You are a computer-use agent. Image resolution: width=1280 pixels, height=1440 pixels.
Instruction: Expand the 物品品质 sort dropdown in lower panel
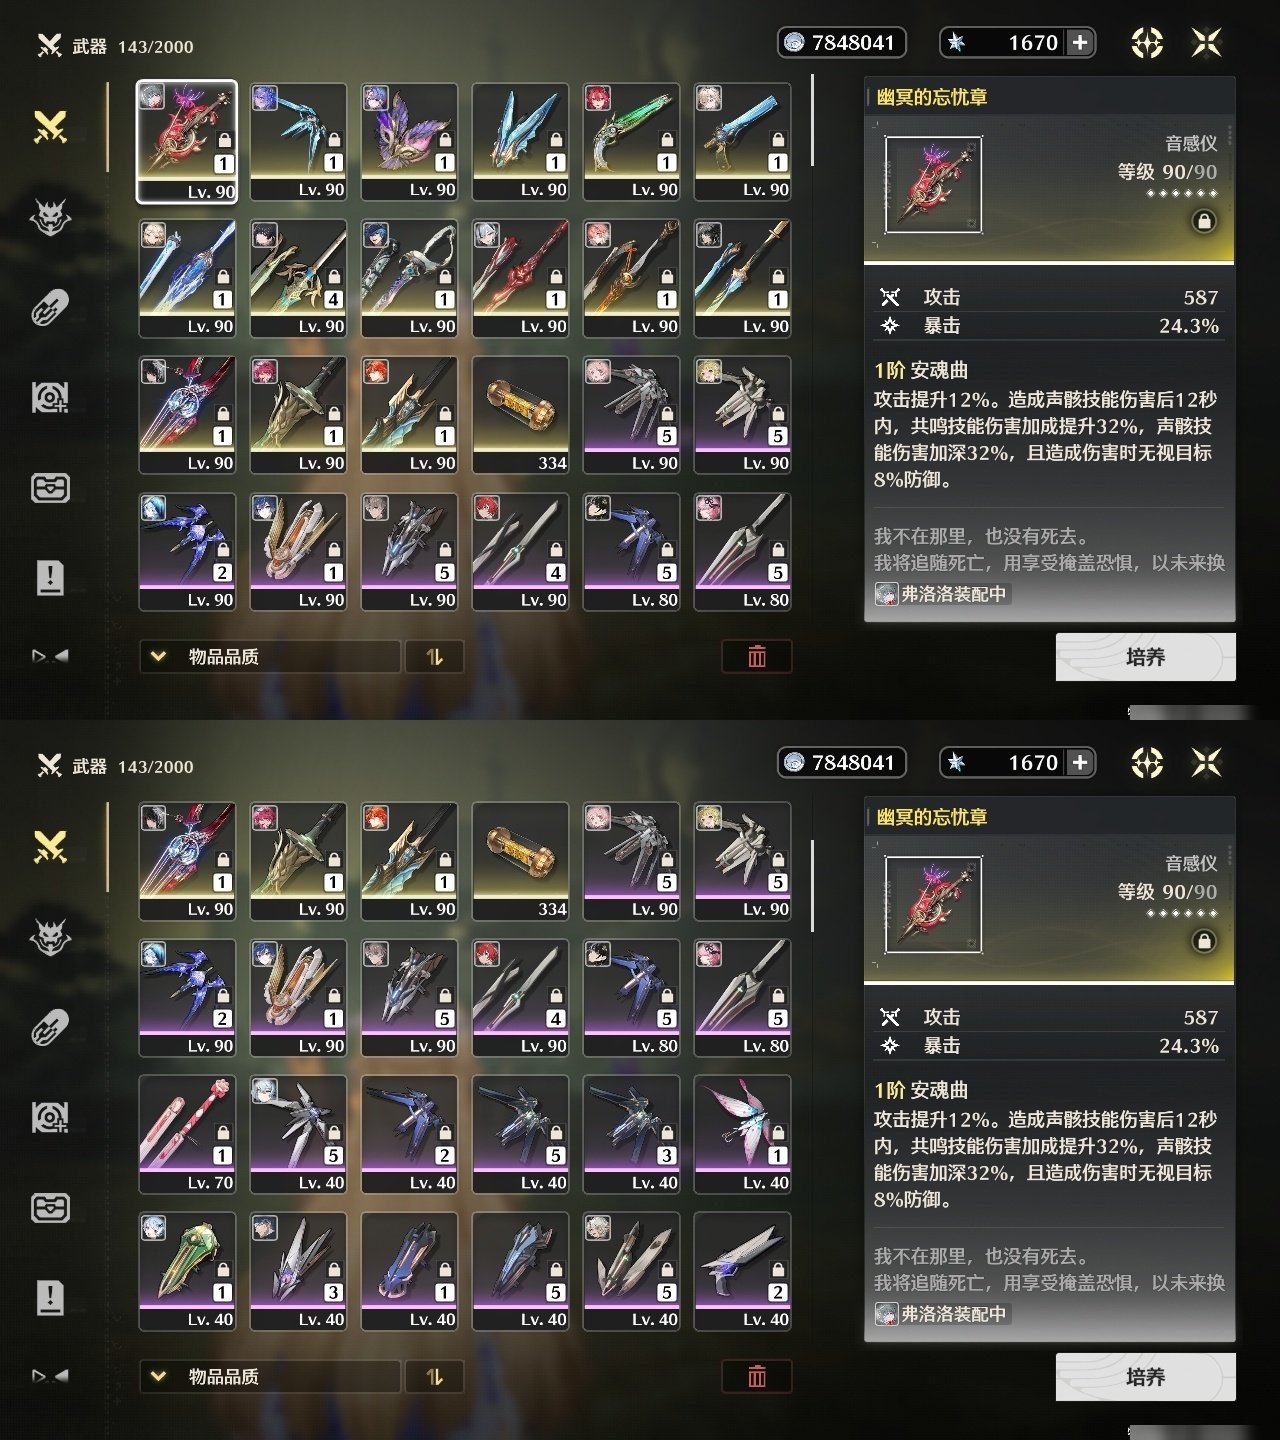(270, 1376)
